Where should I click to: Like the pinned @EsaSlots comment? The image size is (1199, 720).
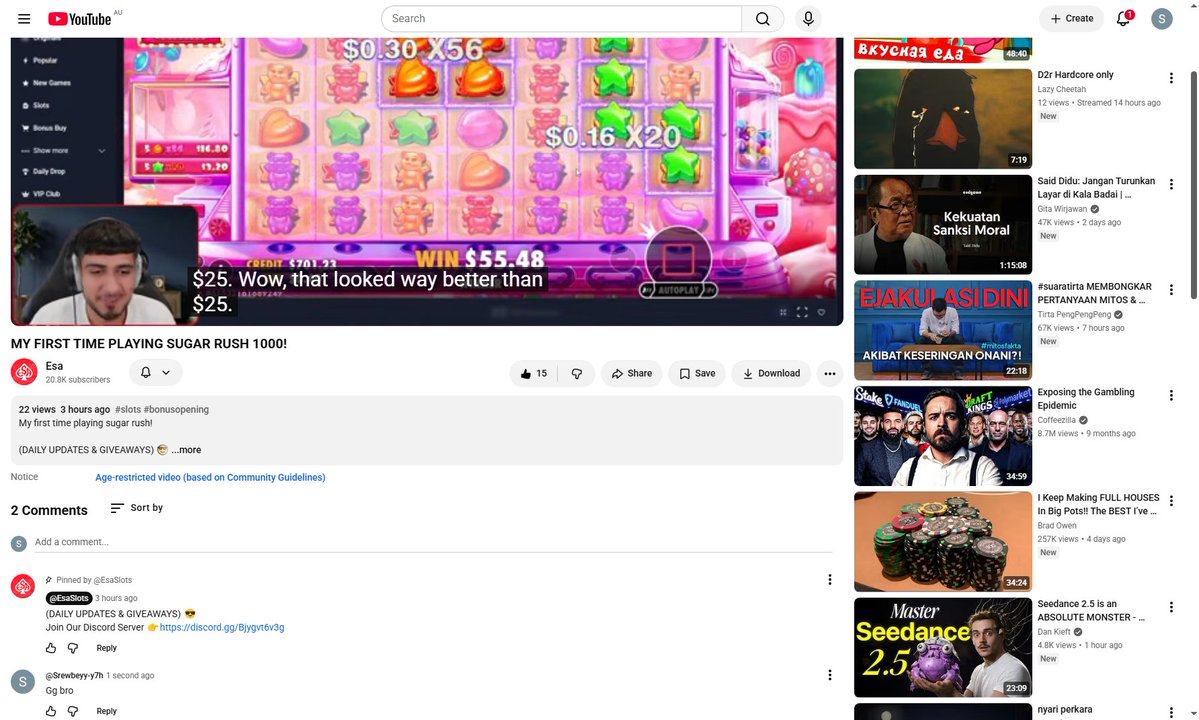pyautogui.click(x=51, y=648)
